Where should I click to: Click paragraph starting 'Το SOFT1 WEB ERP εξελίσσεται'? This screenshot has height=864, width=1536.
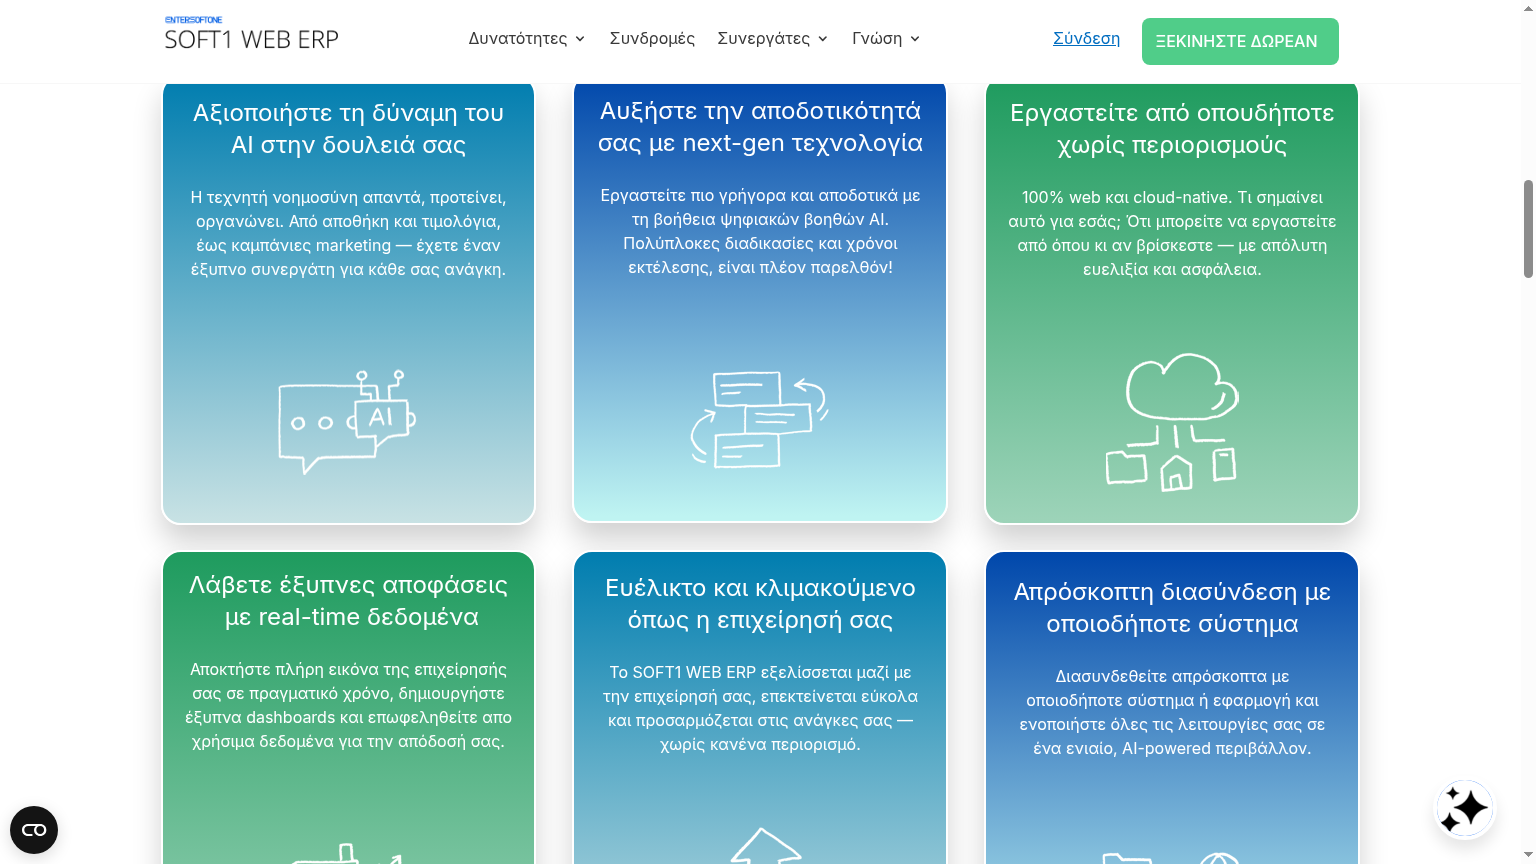point(760,708)
